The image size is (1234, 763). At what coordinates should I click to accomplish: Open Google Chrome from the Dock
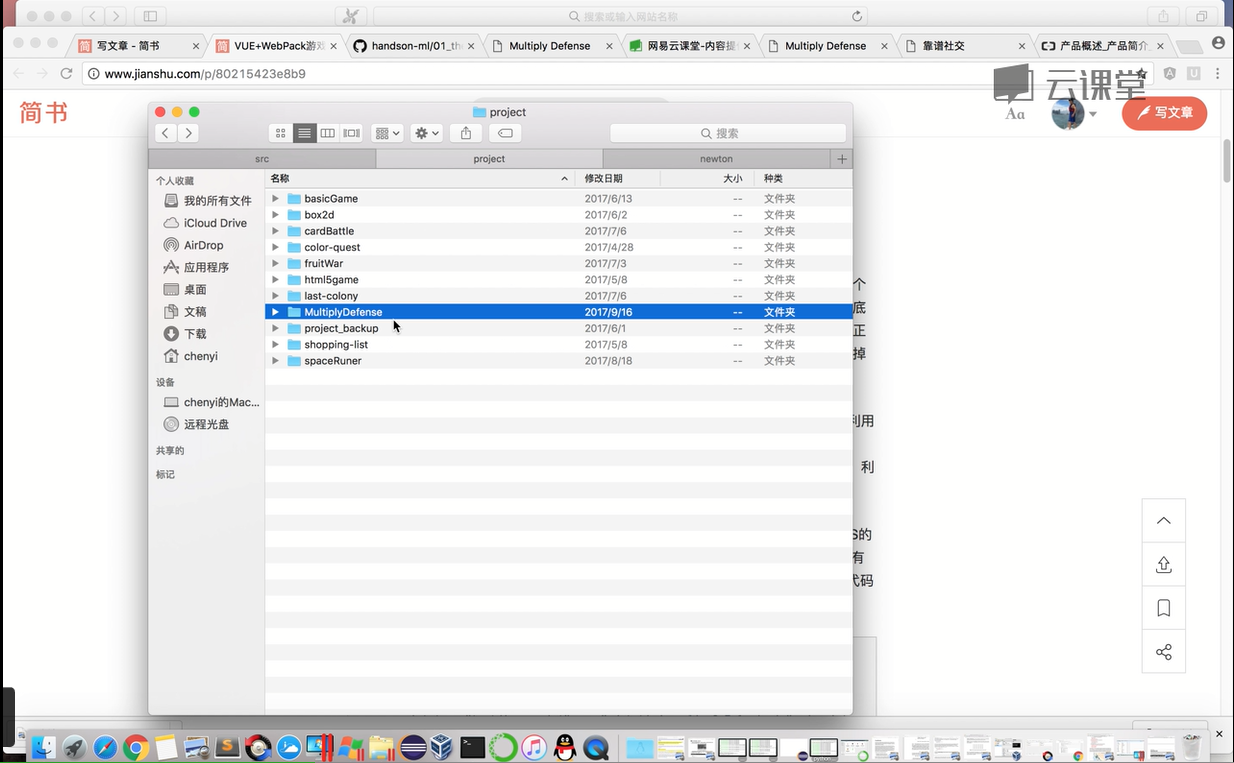[x=136, y=747]
